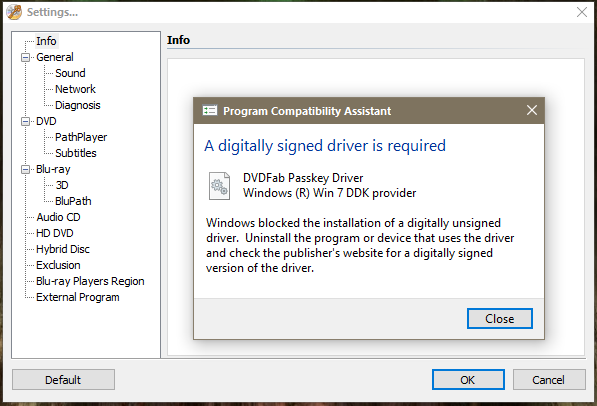Collapse the General tree node
597x406 pixels.
[26, 58]
